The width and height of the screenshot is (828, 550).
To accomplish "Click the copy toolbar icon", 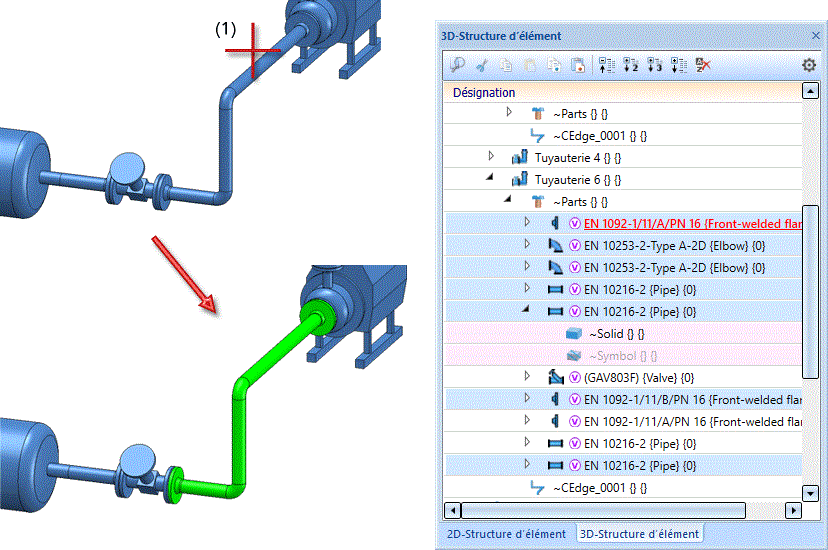I will [x=506, y=65].
